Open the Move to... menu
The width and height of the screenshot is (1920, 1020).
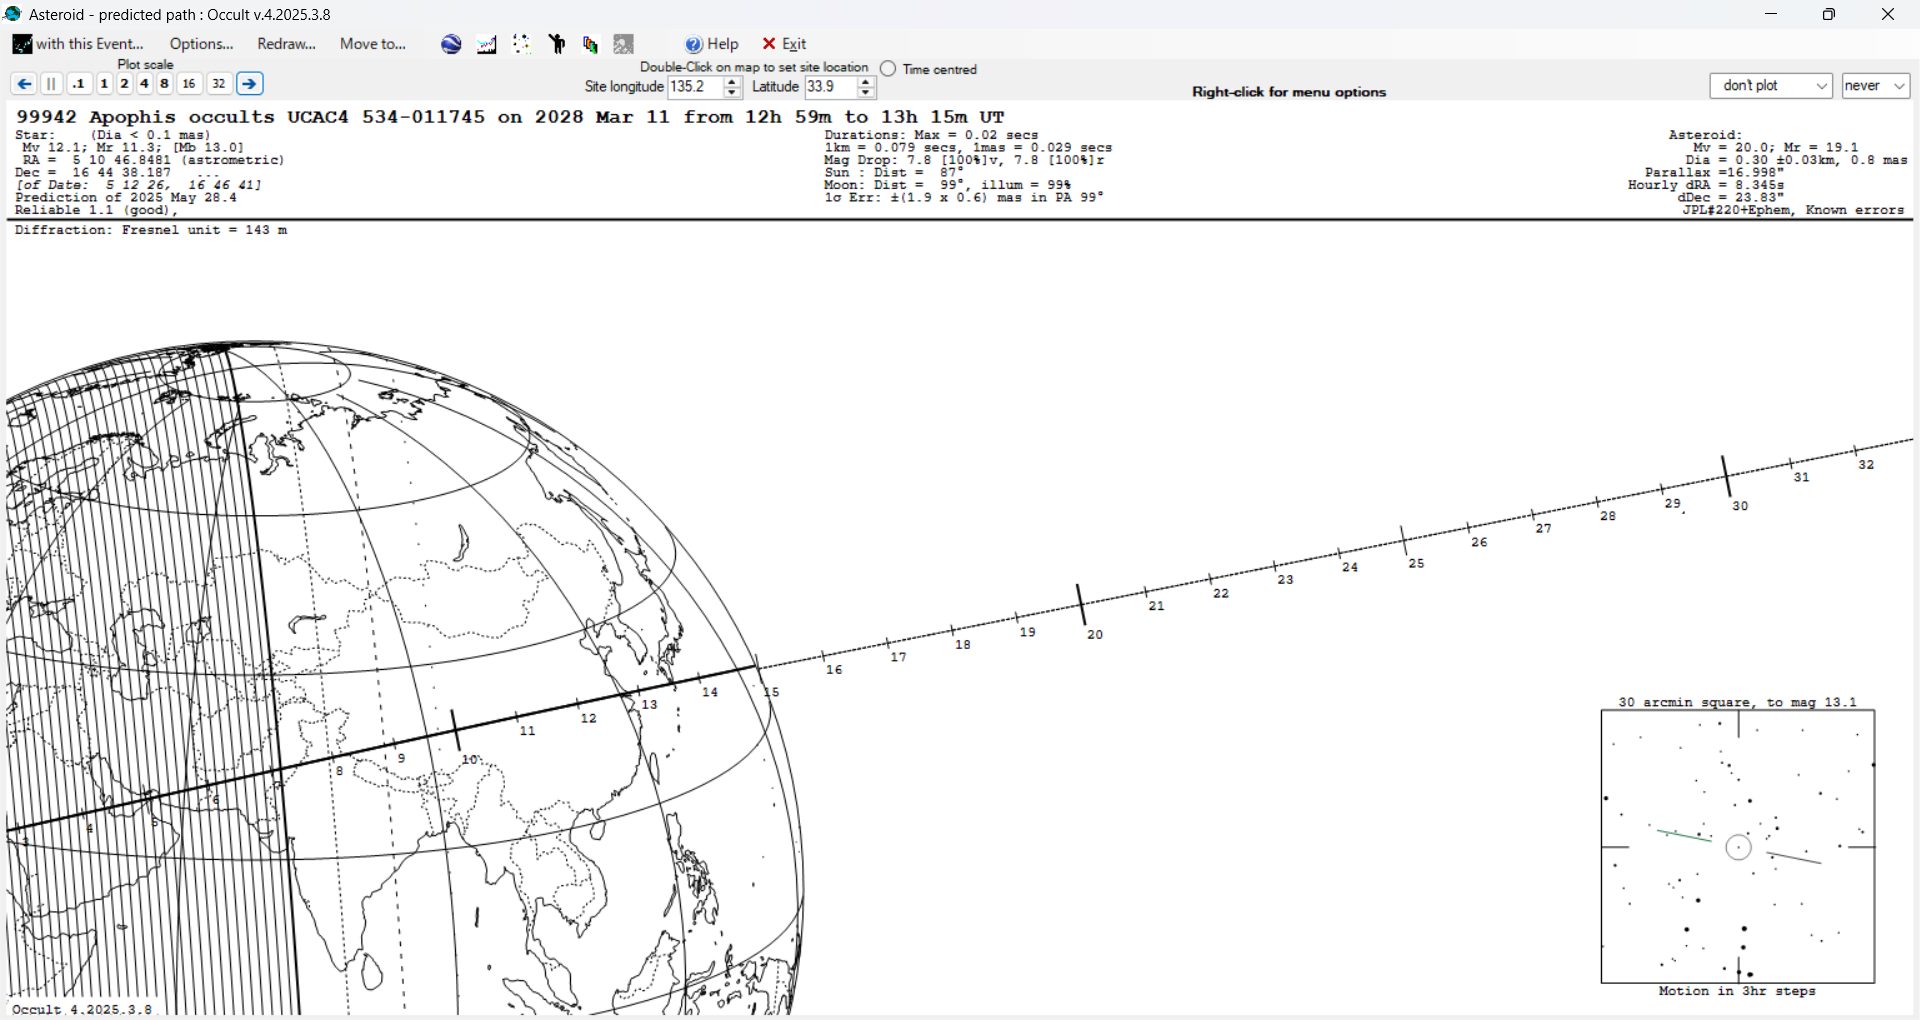click(373, 44)
